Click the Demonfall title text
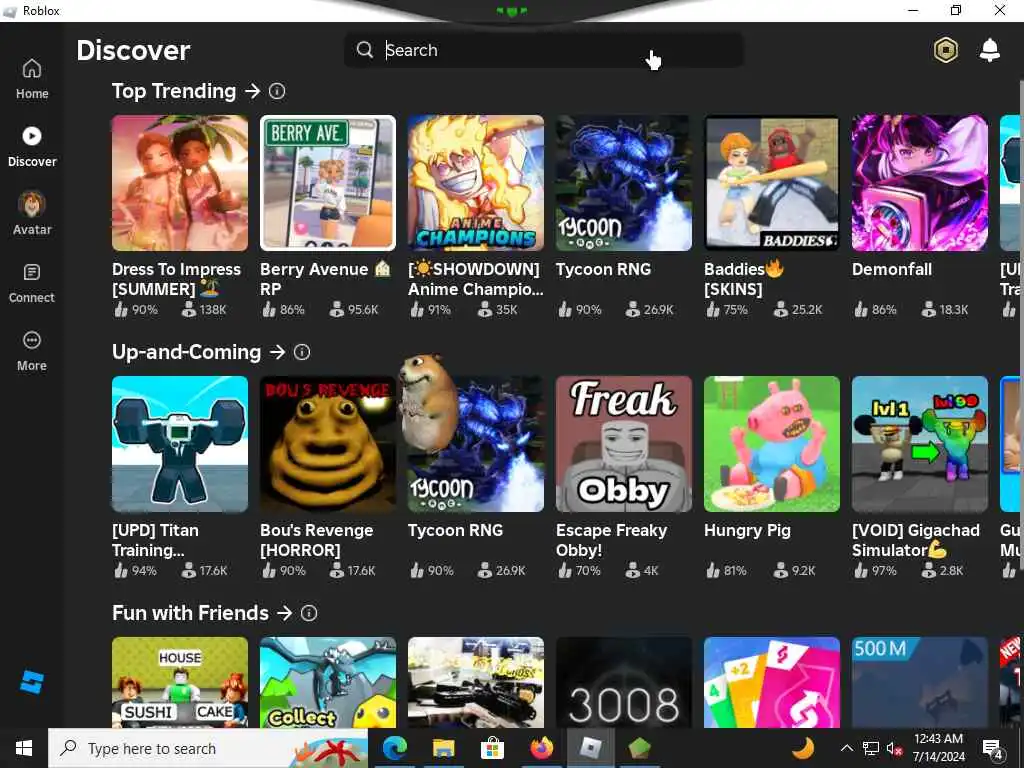The height and width of the screenshot is (768, 1024). 891,269
